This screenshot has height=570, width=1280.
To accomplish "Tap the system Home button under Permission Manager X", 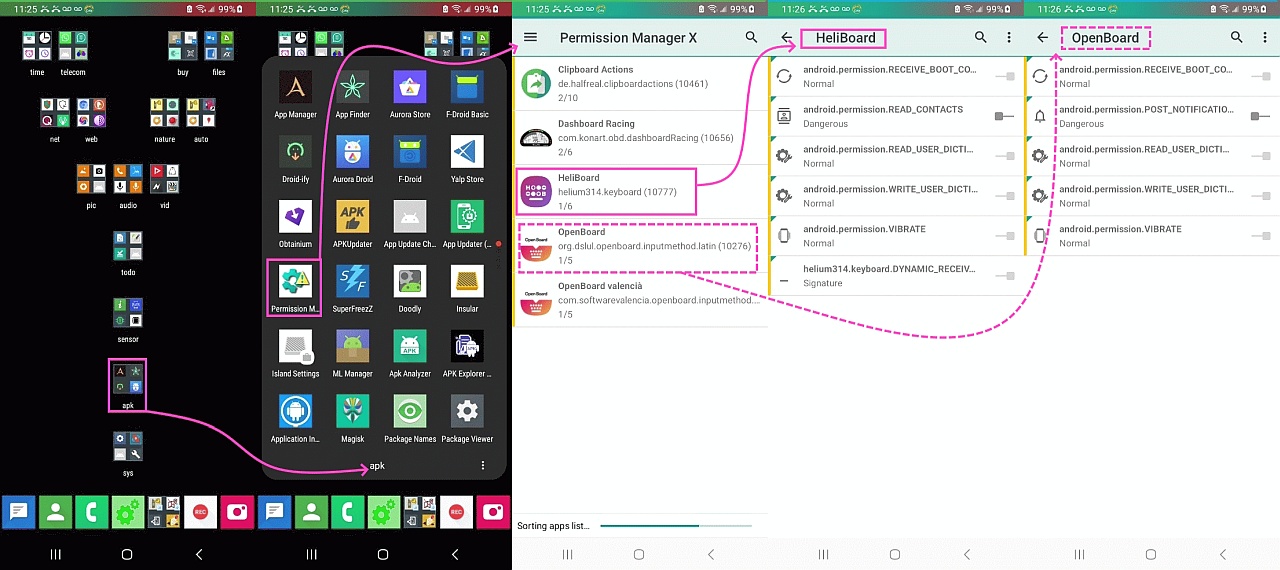I will click(639, 554).
